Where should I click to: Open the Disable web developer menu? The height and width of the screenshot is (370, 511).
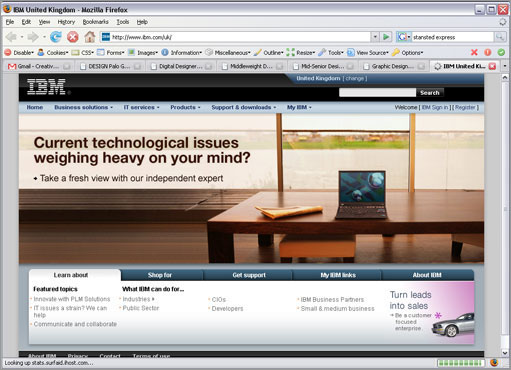tap(19, 53)
